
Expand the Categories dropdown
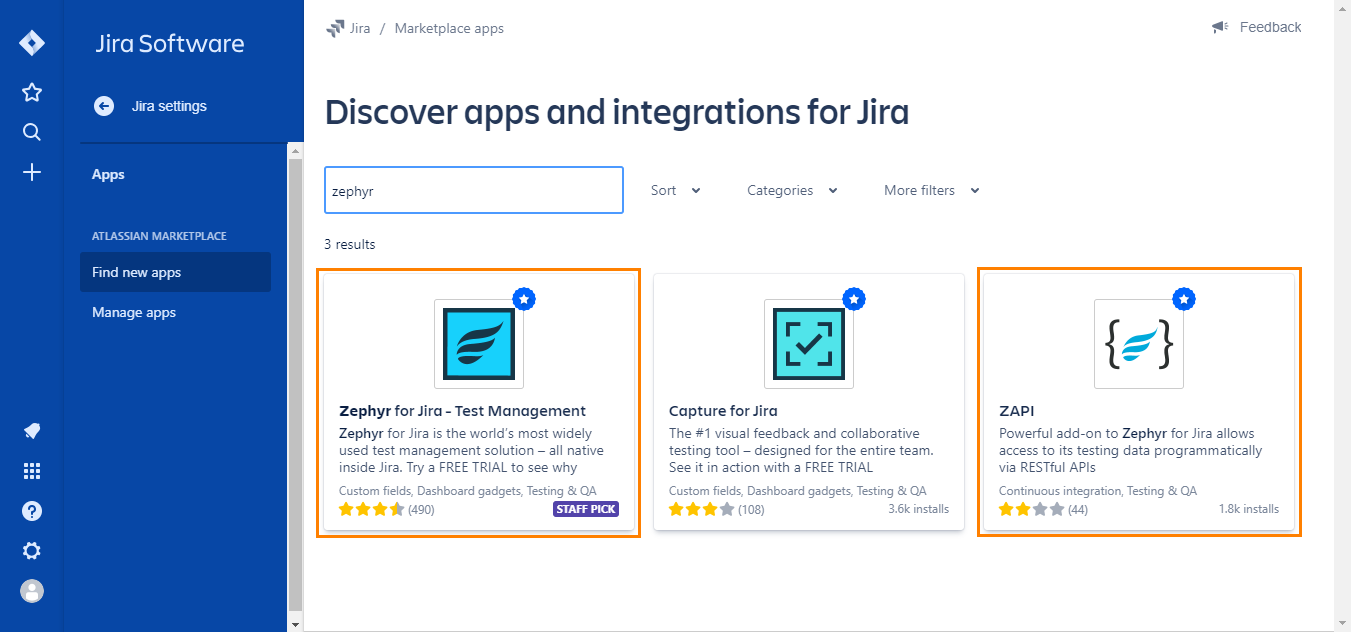click(x=792, y=190)
